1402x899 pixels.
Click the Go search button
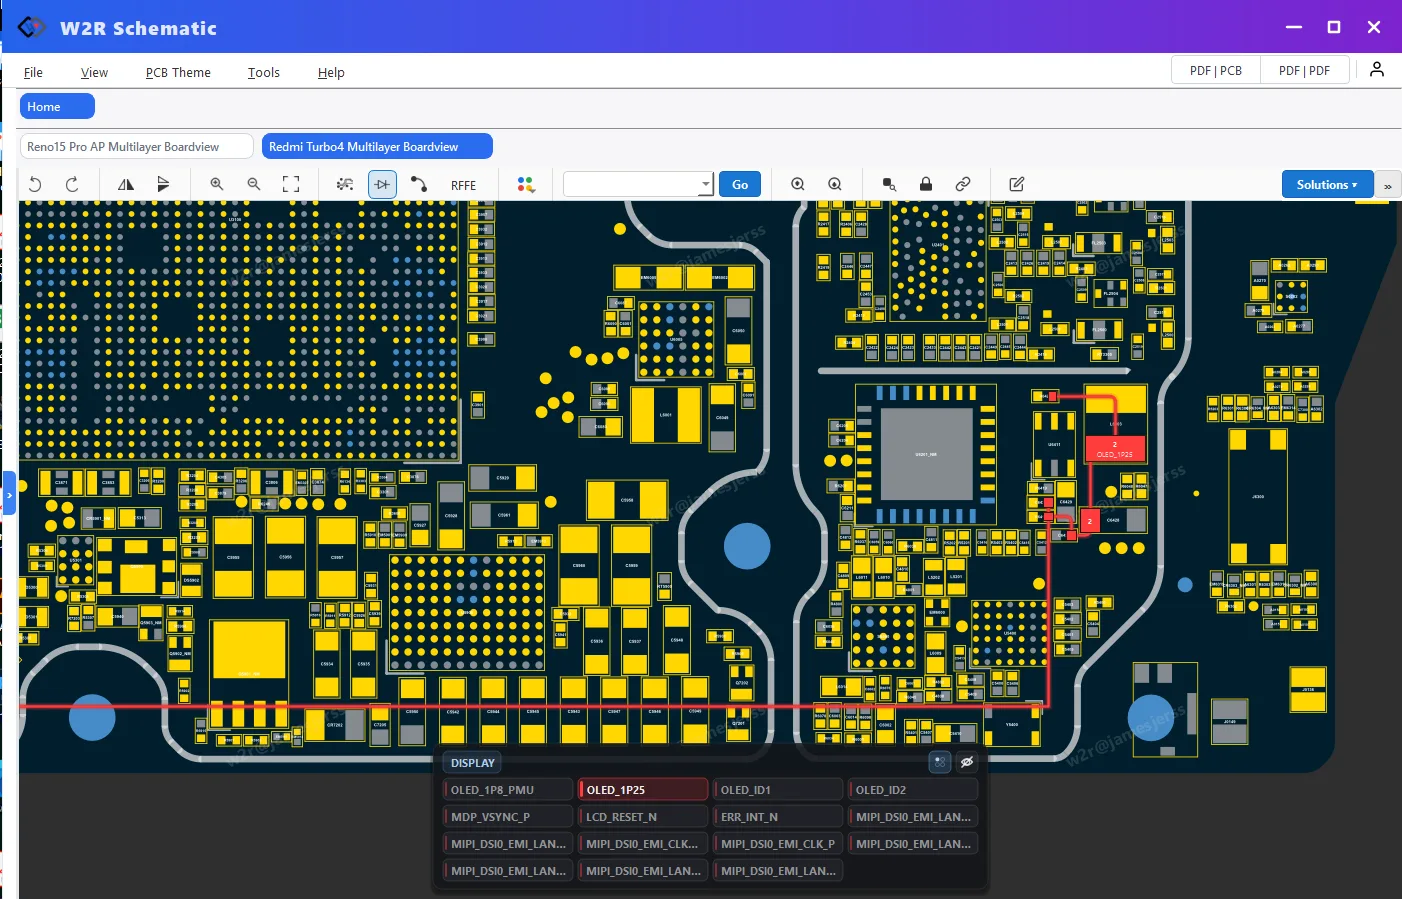pos(740,184)
